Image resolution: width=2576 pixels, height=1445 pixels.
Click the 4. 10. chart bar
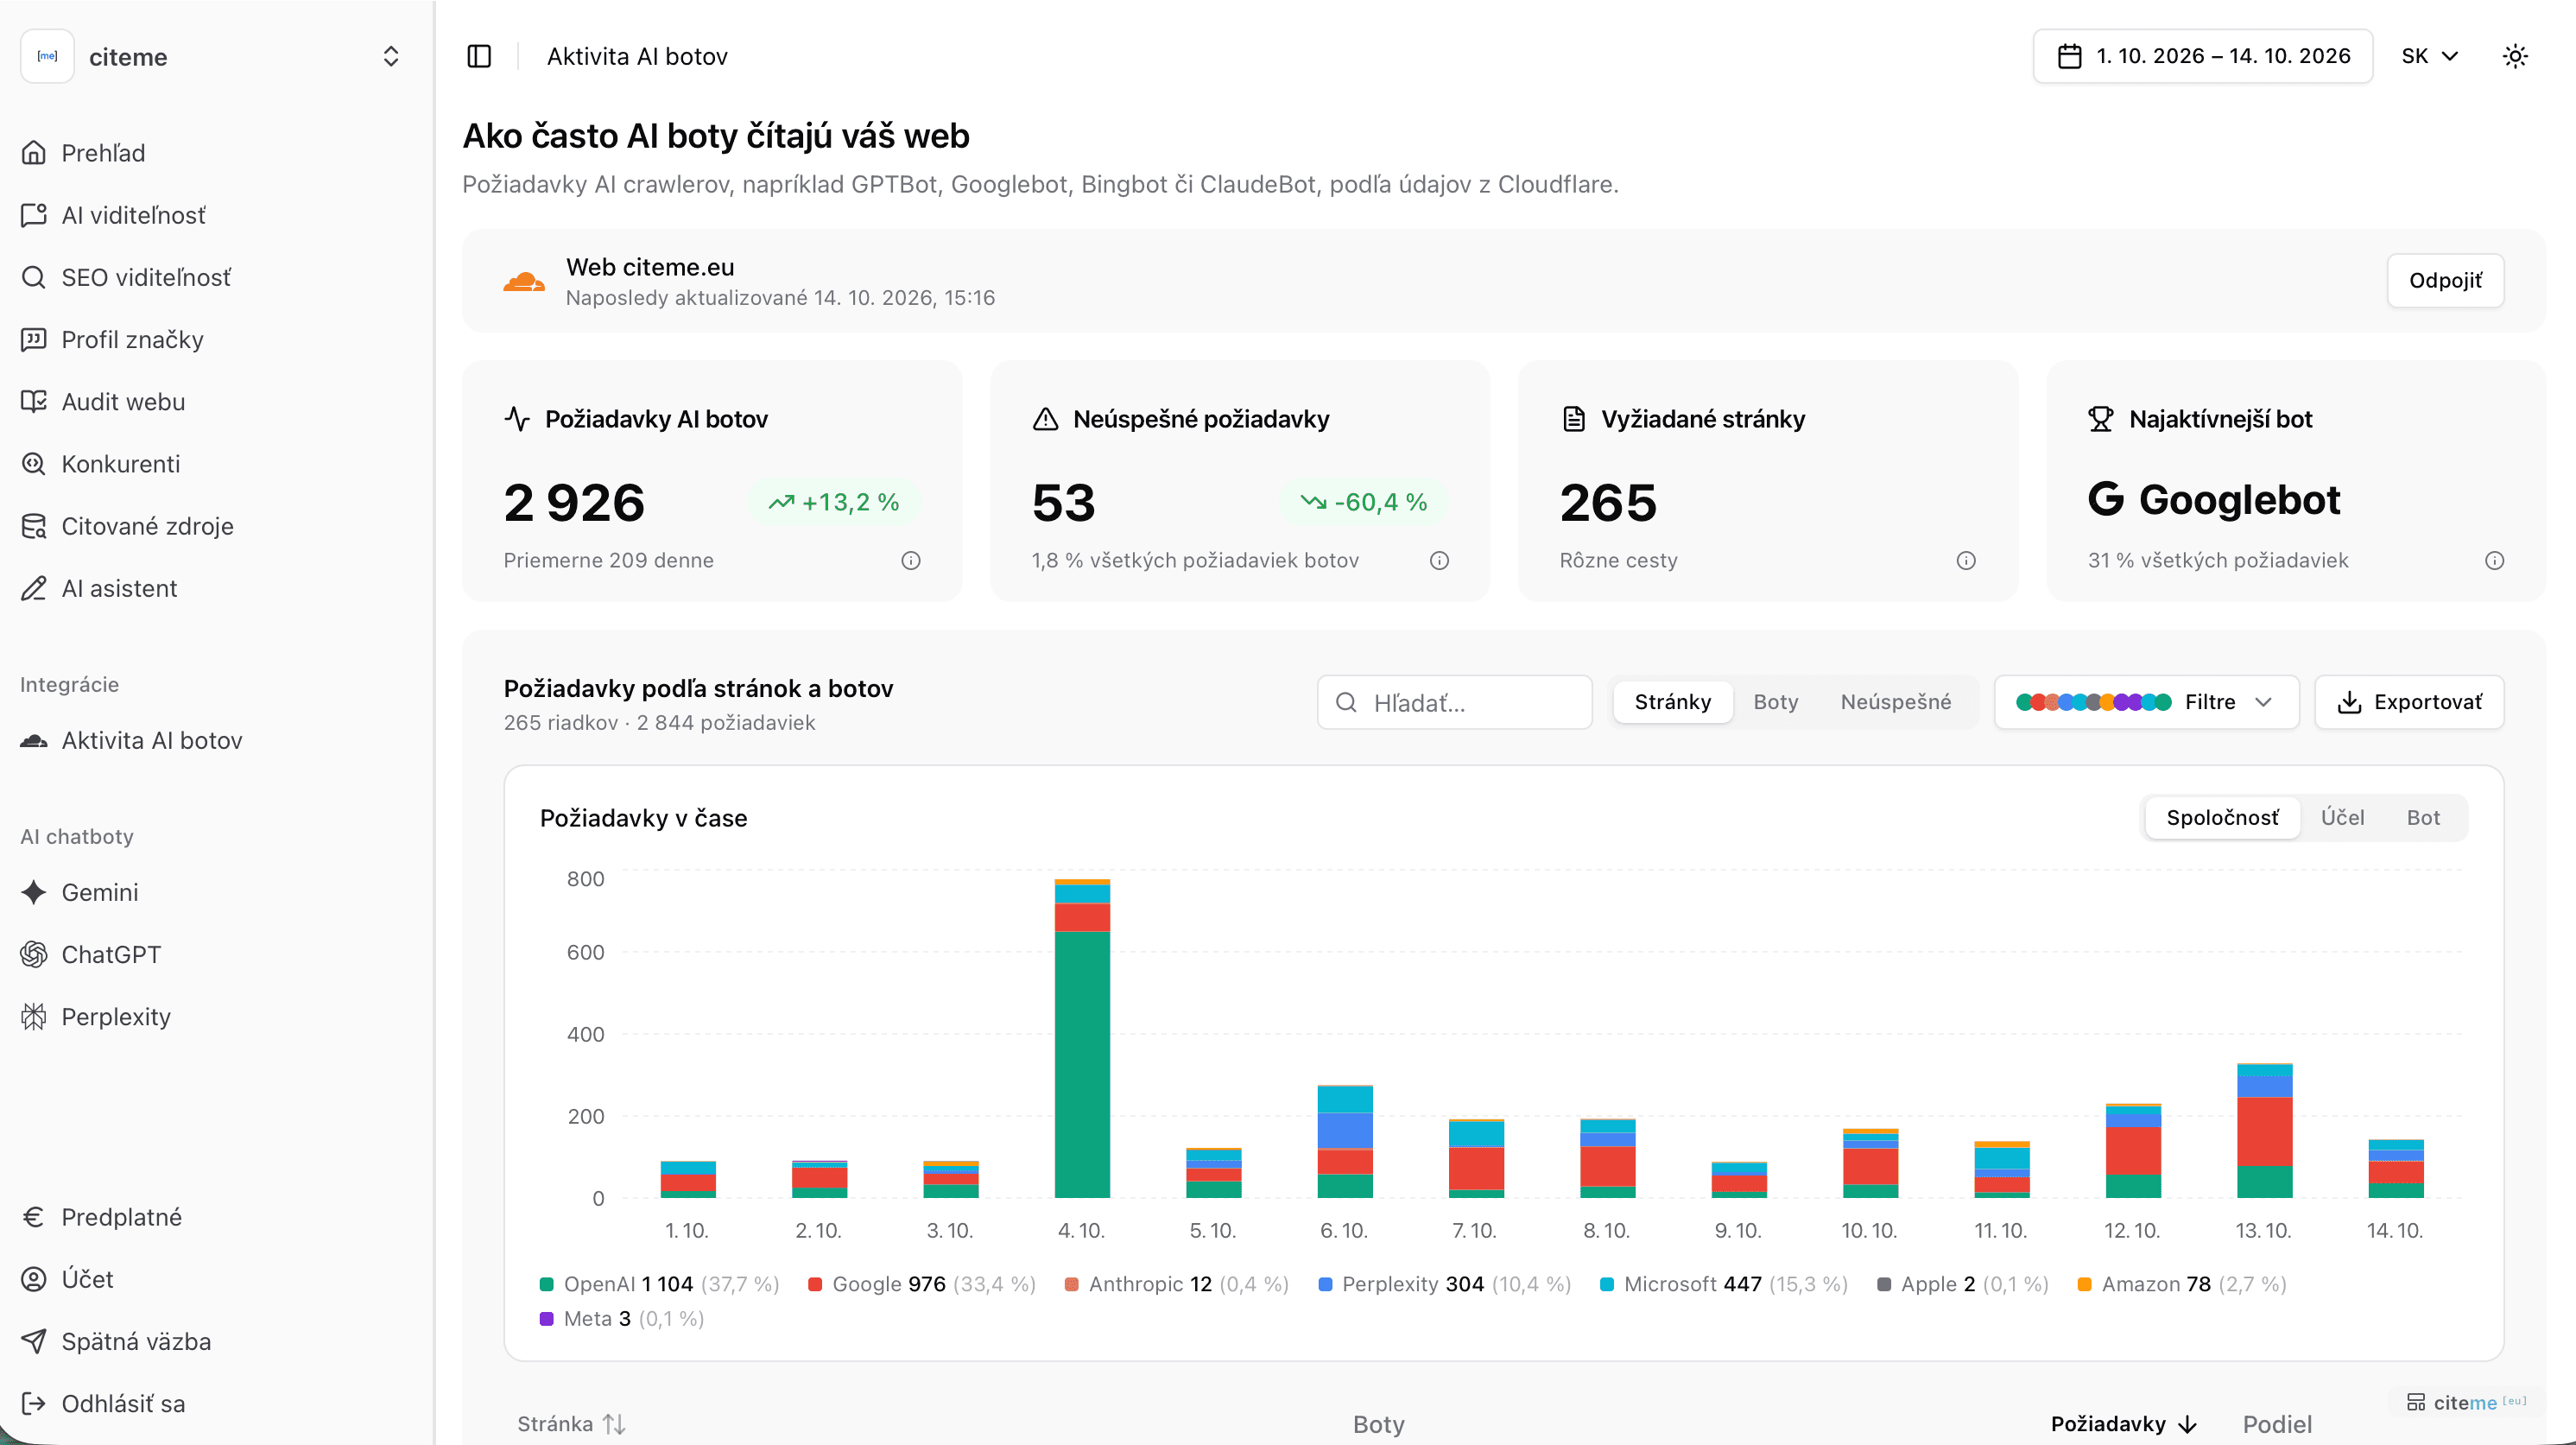[x=1082, y=1038]
